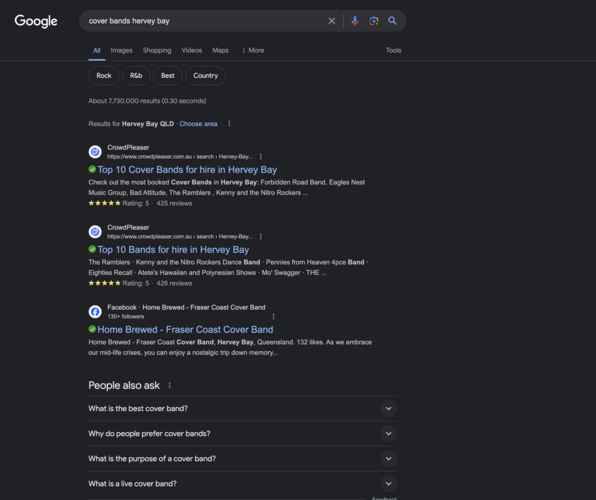Screen dimensions: 596x500
Task: Open Google Lens image search icon
Action: (x=374, y=21)
